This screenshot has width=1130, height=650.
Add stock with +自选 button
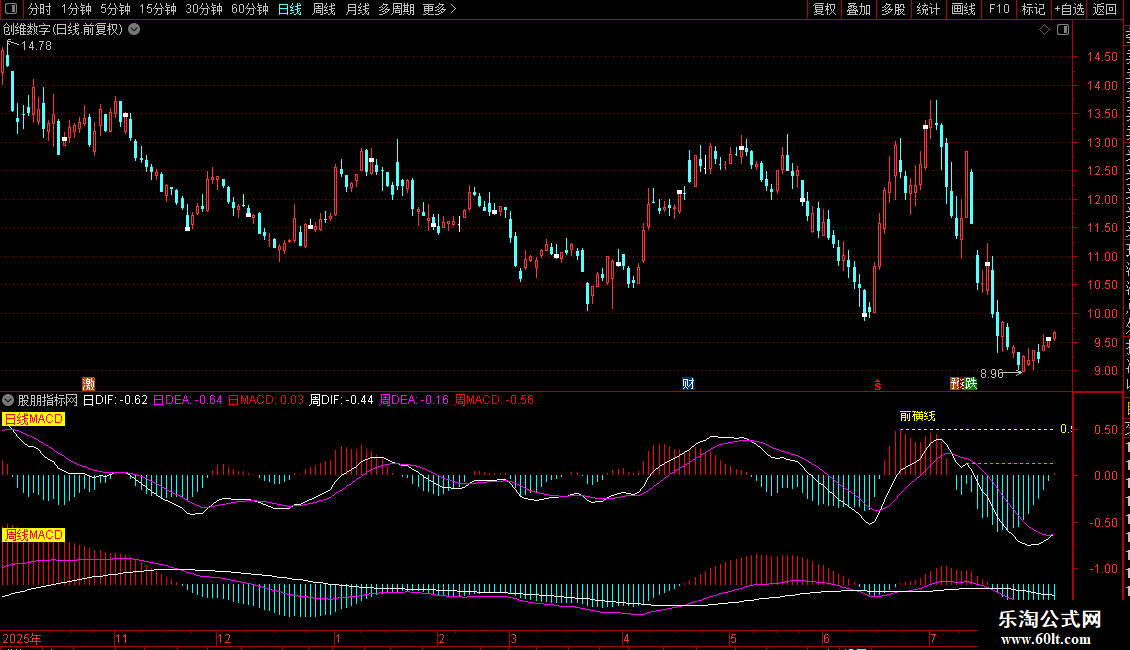pyautogui.click(x=1069, y=9)
